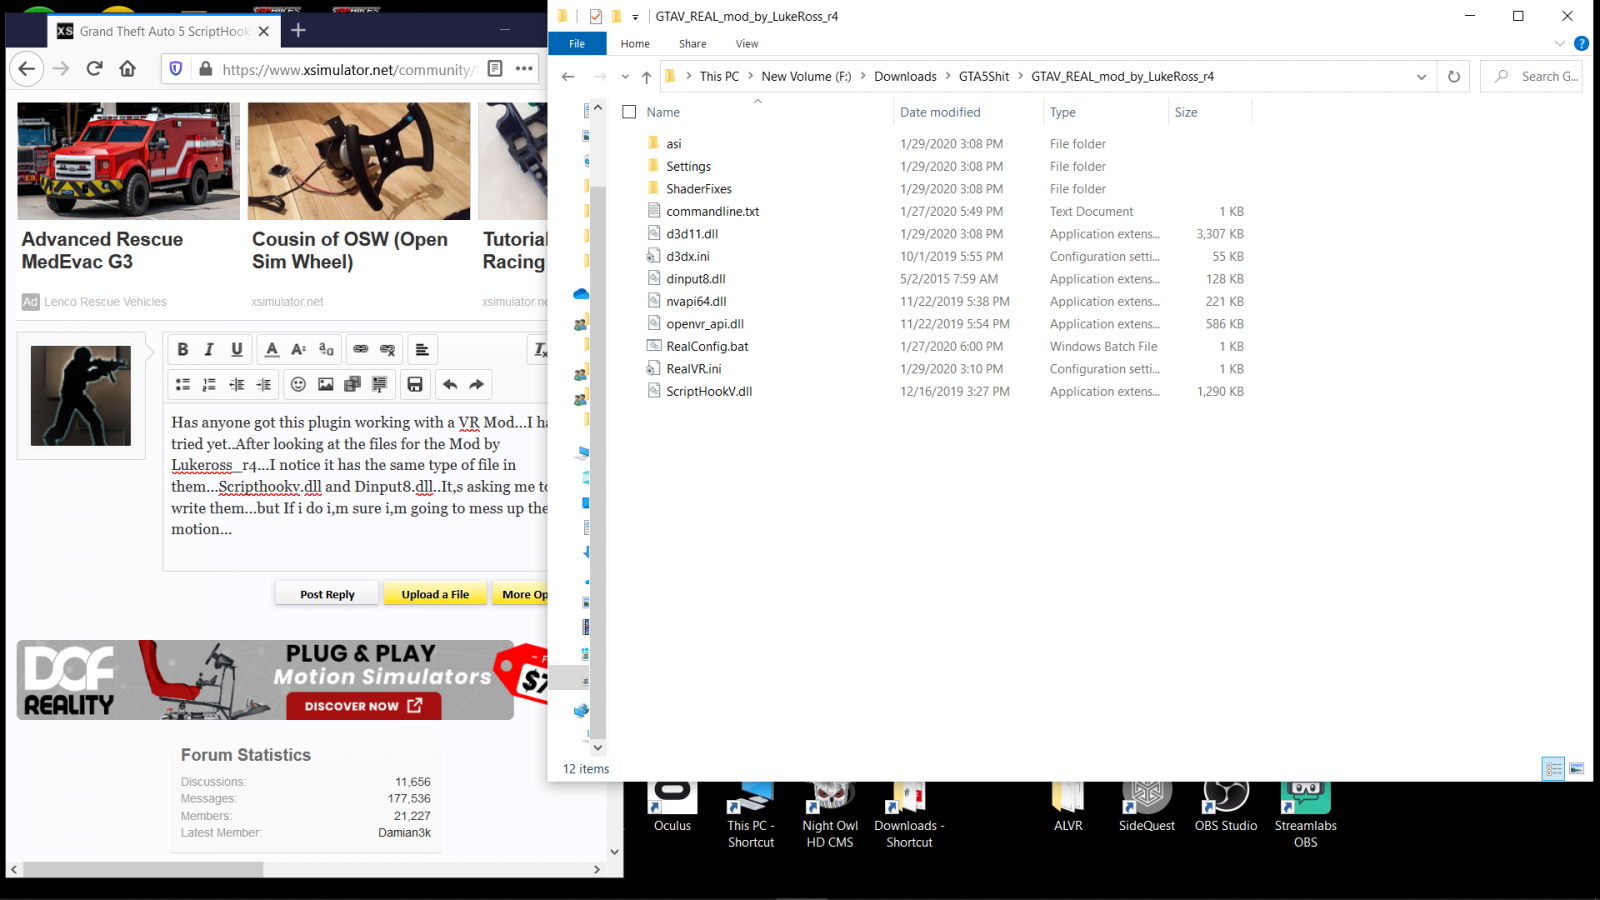Insert media into the reply
The image size is (1600, 900).
(353, 384)
